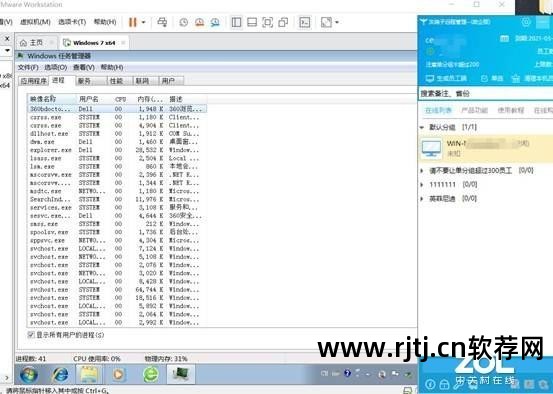Open 帮助(H) menu in Task Manager
The height and width of the screenshot is (394, 553).
(112, 67)
